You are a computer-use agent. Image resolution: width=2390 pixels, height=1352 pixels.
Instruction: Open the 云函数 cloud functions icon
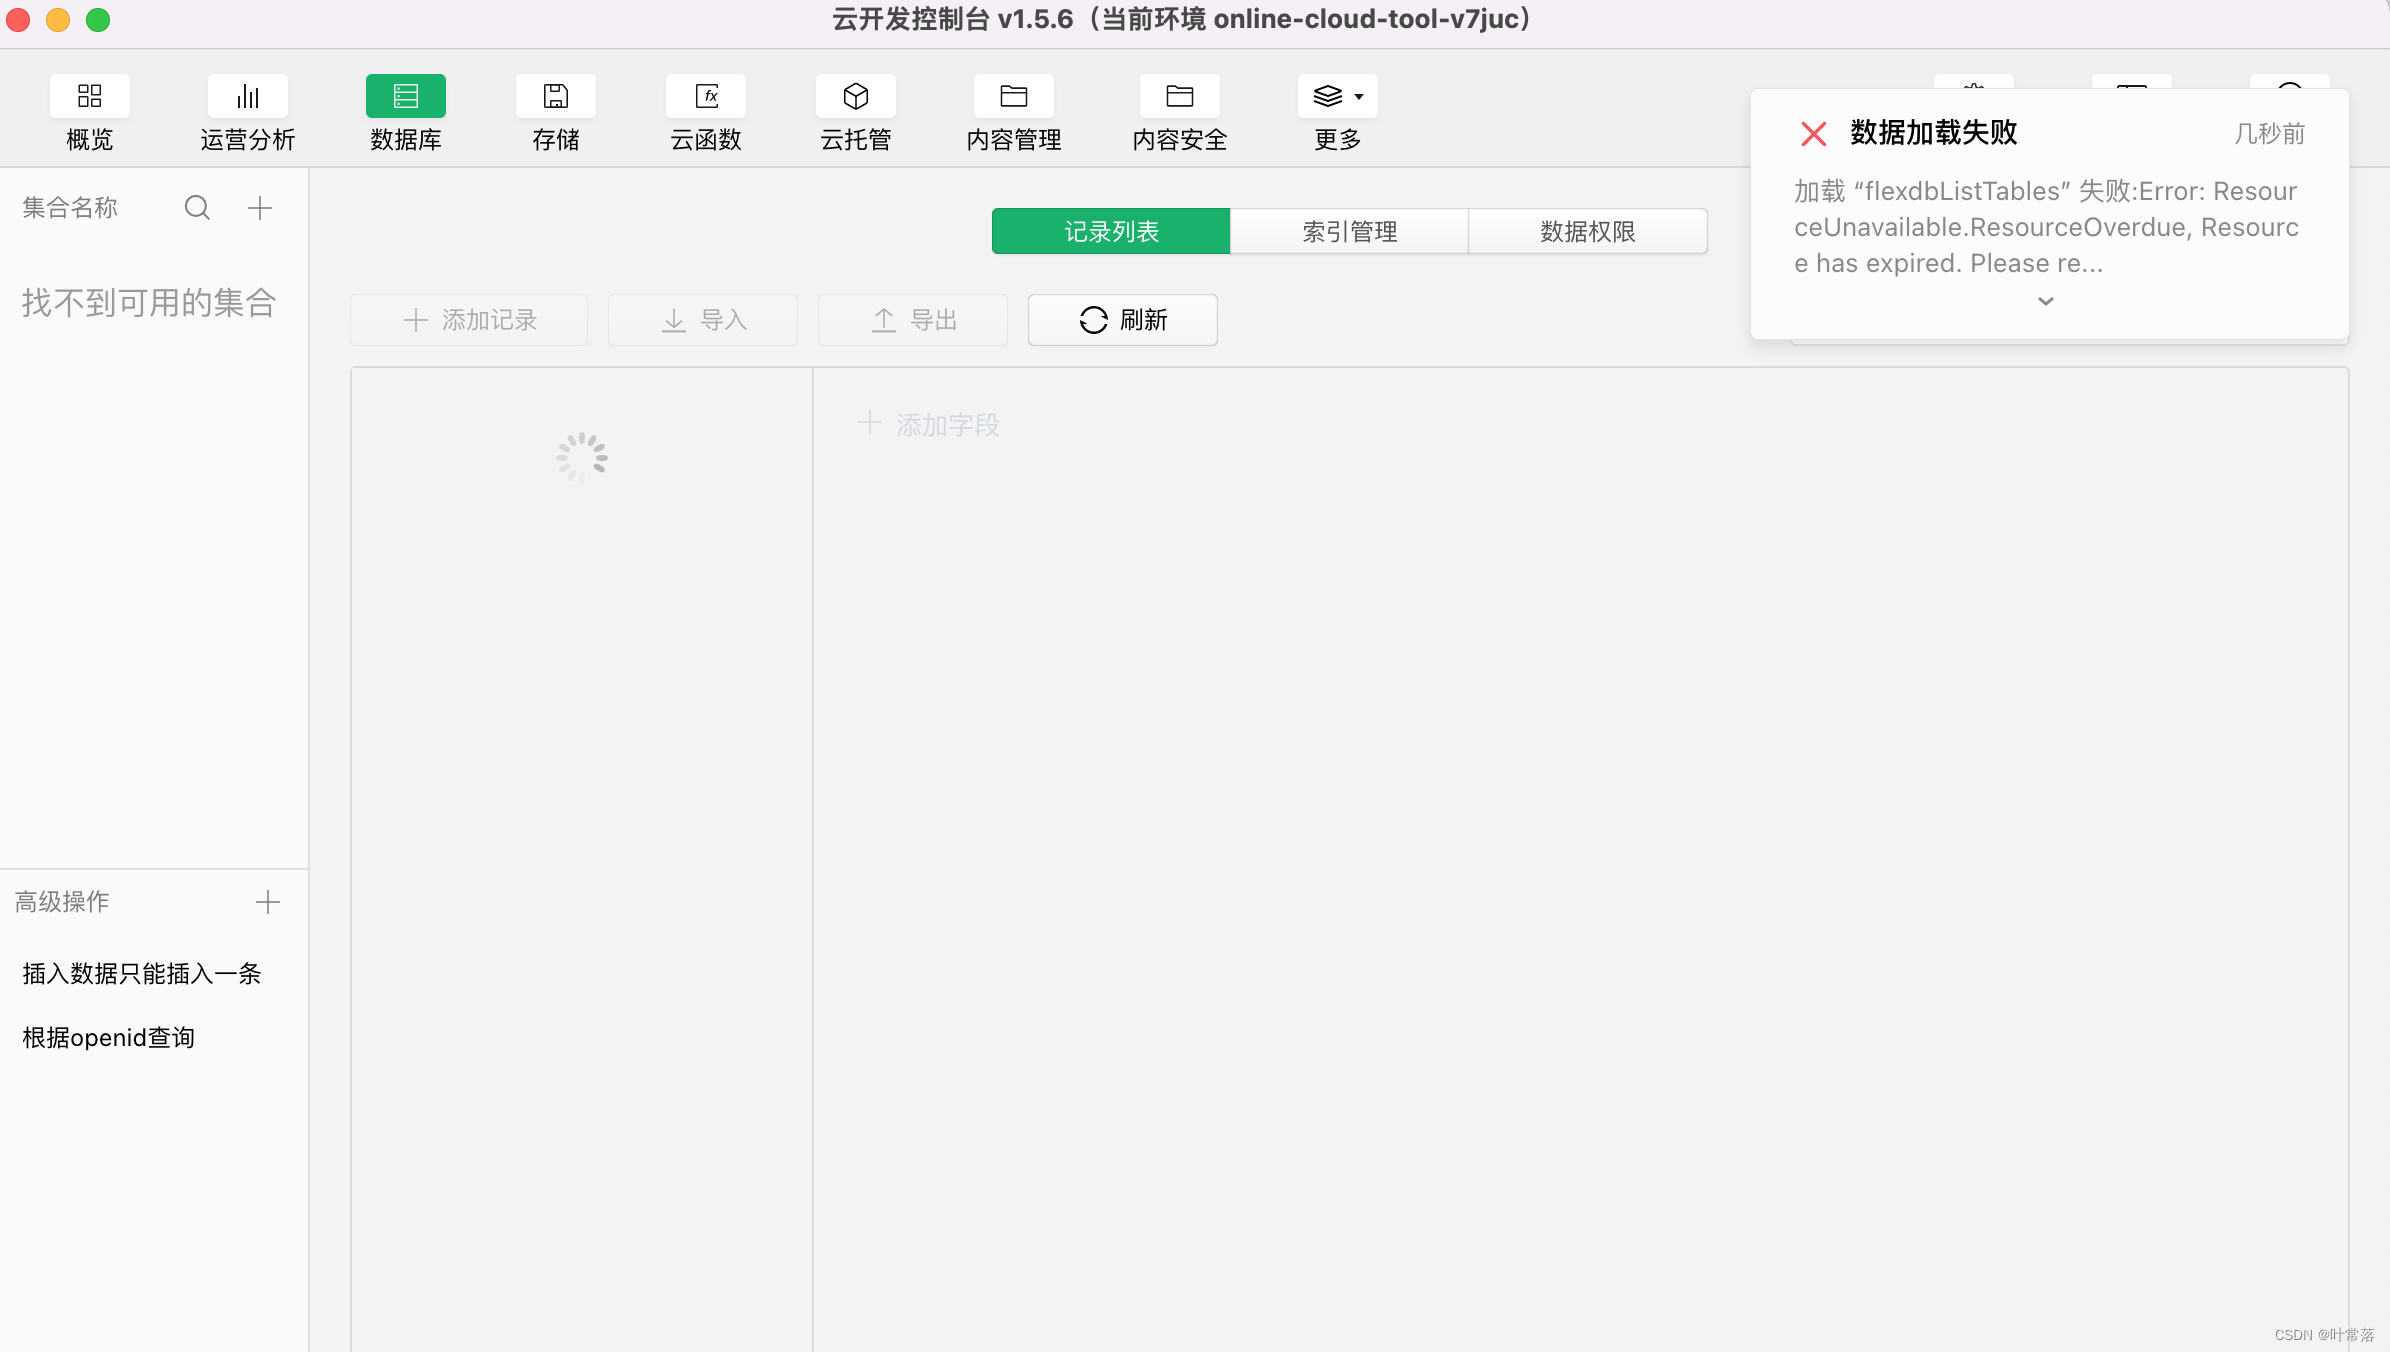click(x=705, y=97)
